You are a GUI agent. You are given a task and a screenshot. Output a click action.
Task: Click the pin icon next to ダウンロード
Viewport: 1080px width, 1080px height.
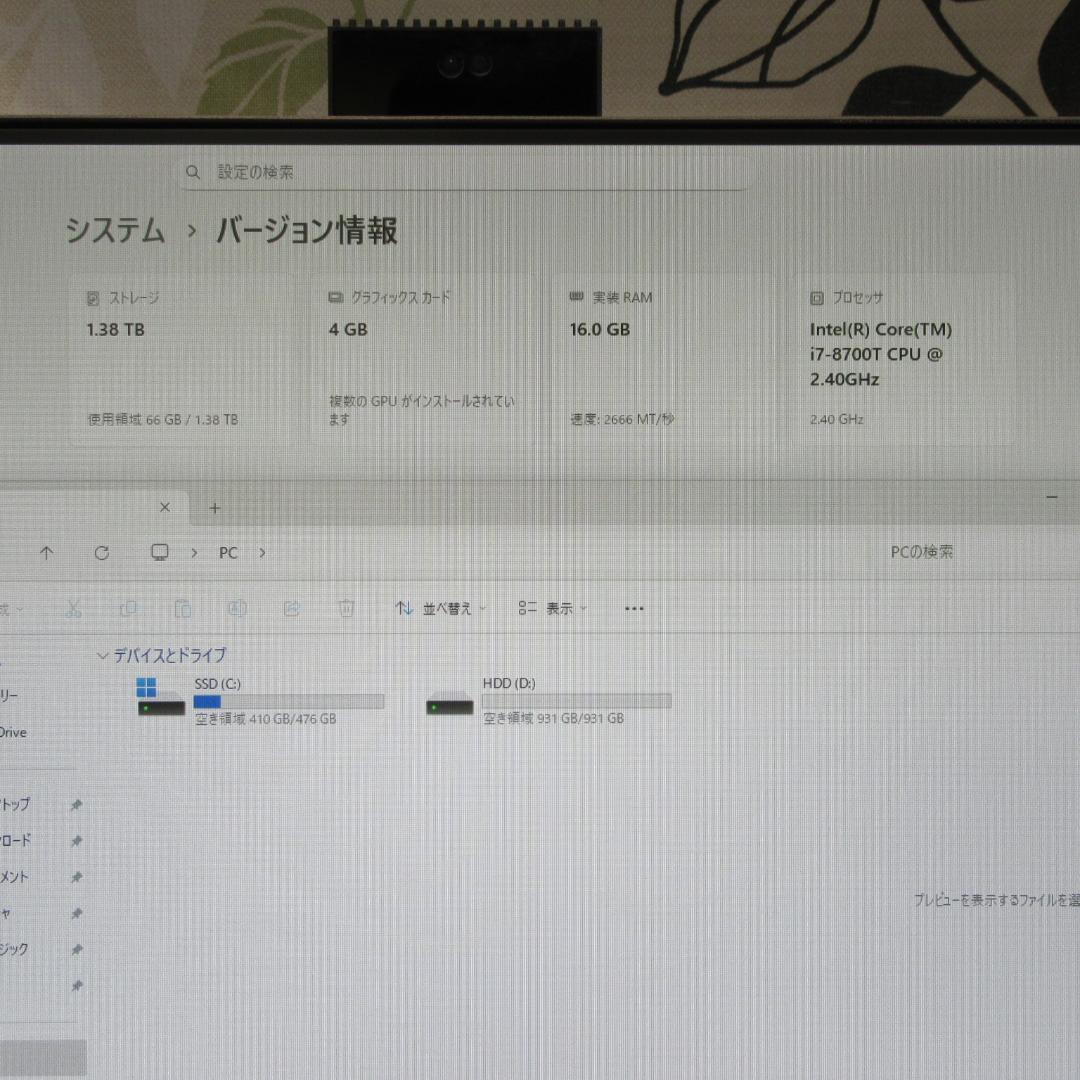coord(77,841)
